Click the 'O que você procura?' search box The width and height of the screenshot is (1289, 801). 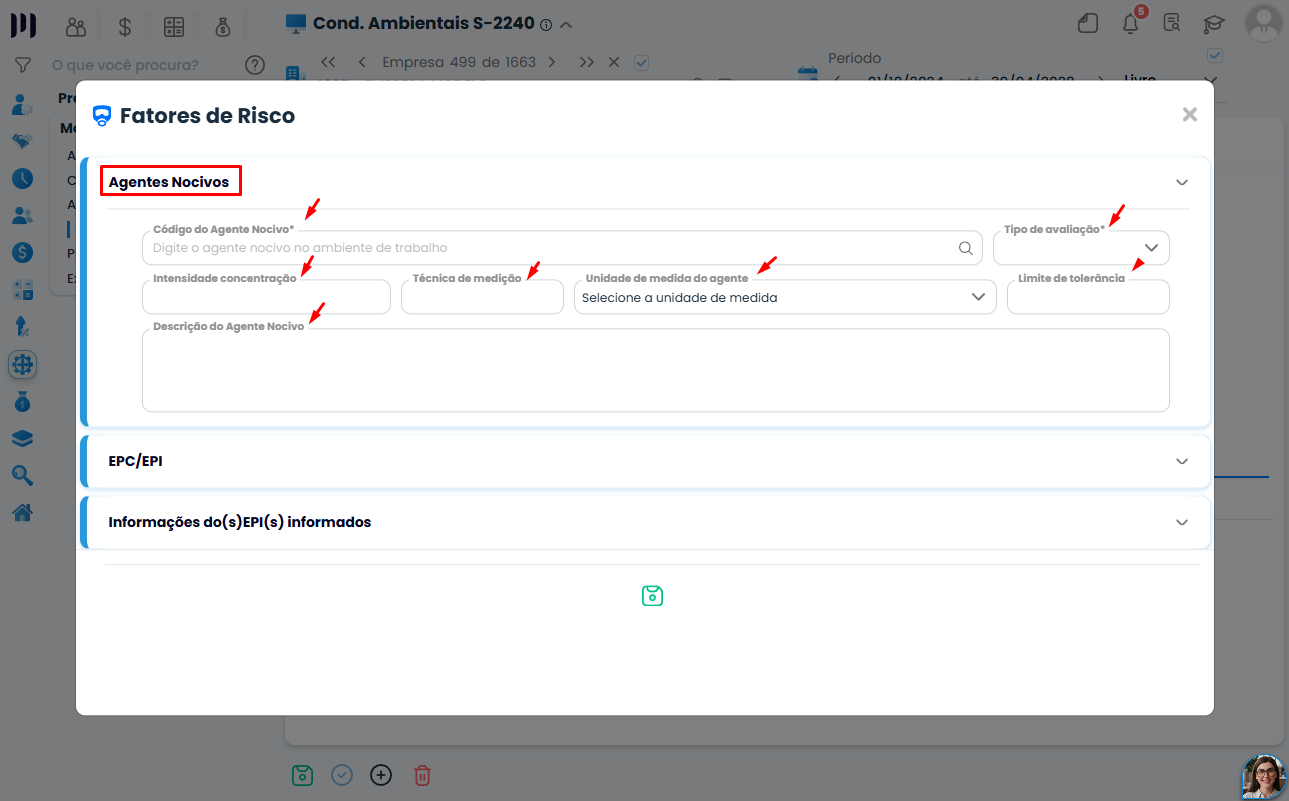(140, 65)
